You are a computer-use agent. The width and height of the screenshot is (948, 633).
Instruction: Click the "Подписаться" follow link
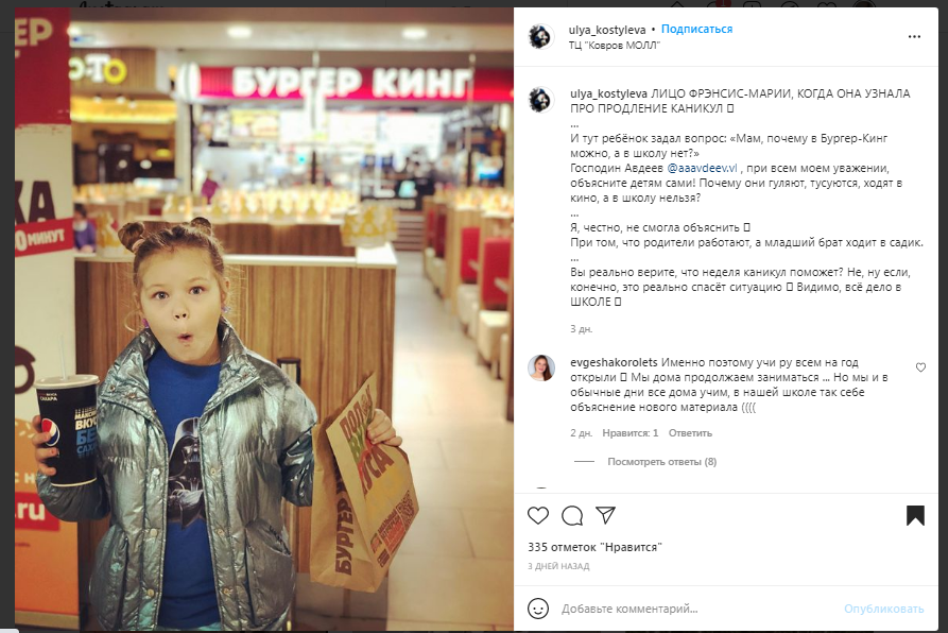tap(696, 29)
